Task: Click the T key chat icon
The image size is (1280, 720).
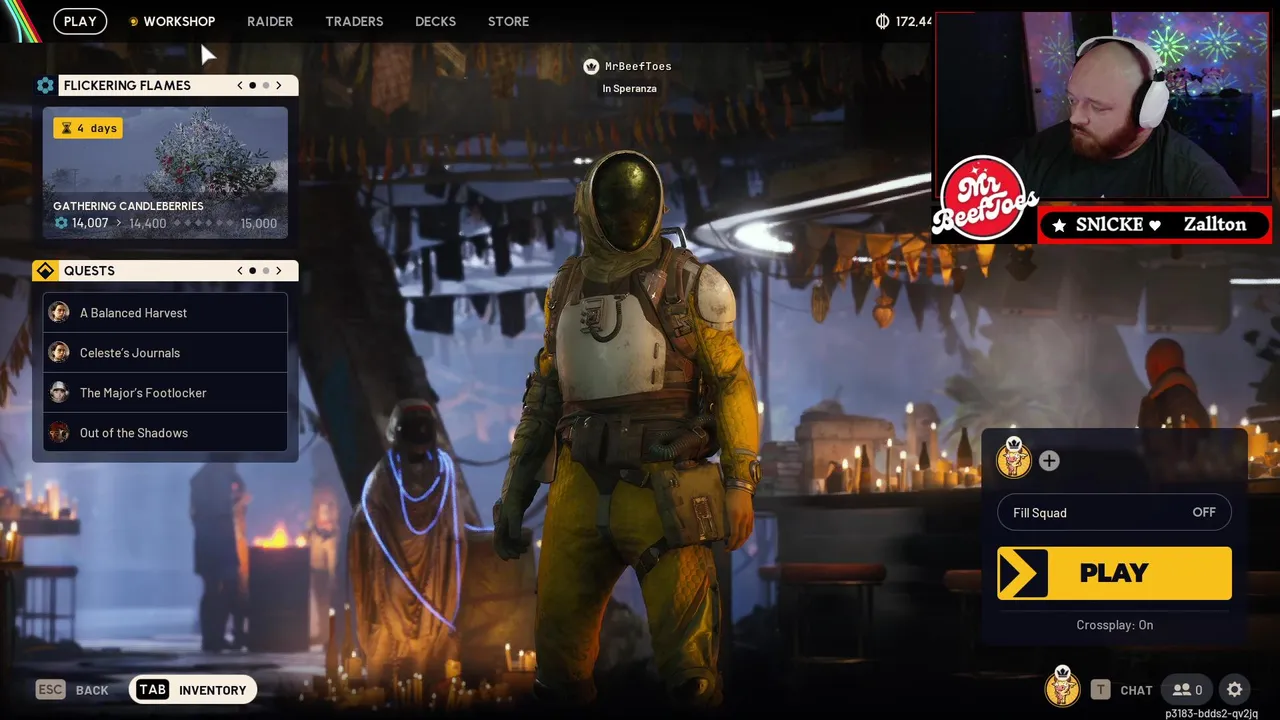Action: 1100,690
